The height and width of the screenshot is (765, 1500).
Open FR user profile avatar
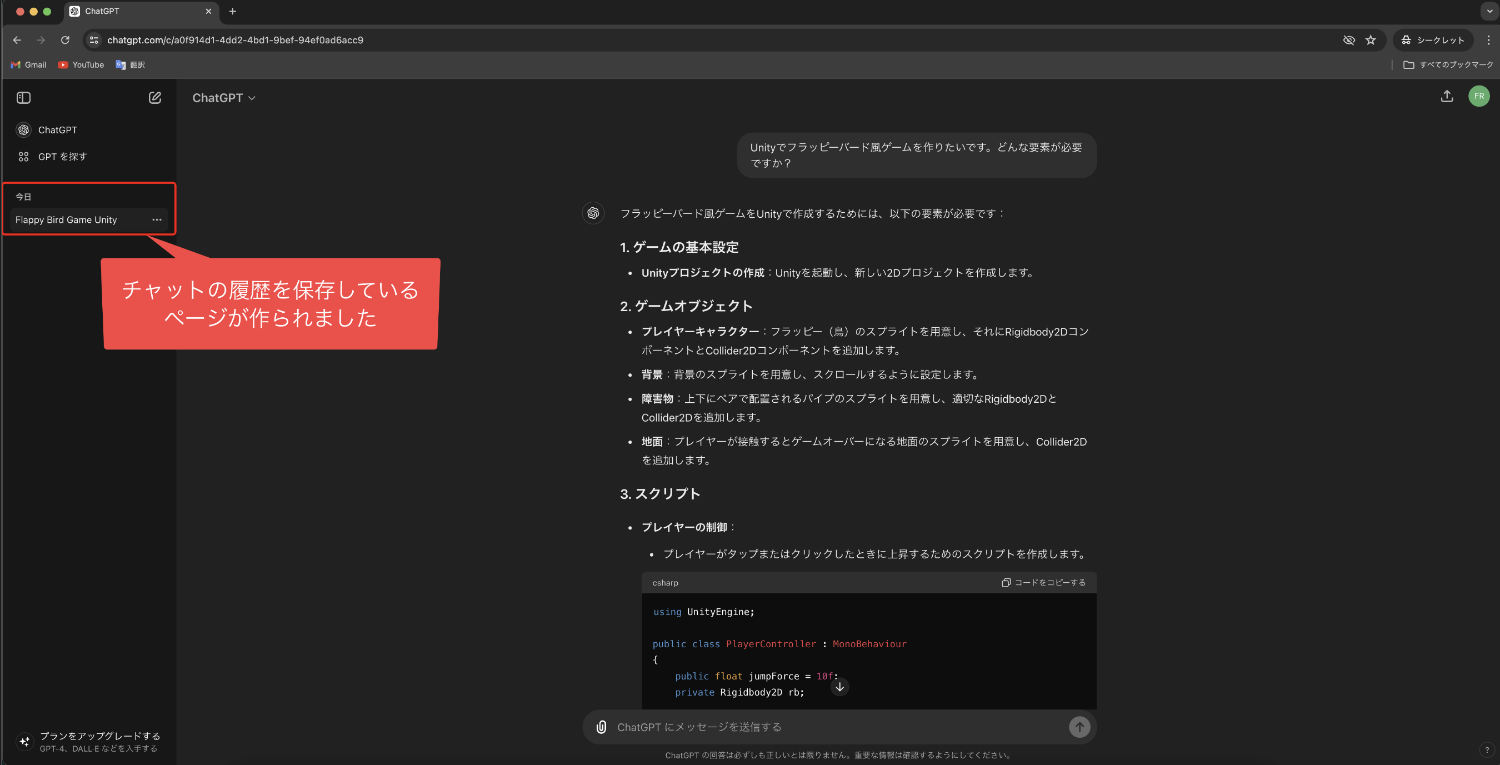pyautogui.click(x=1479, y=96)
